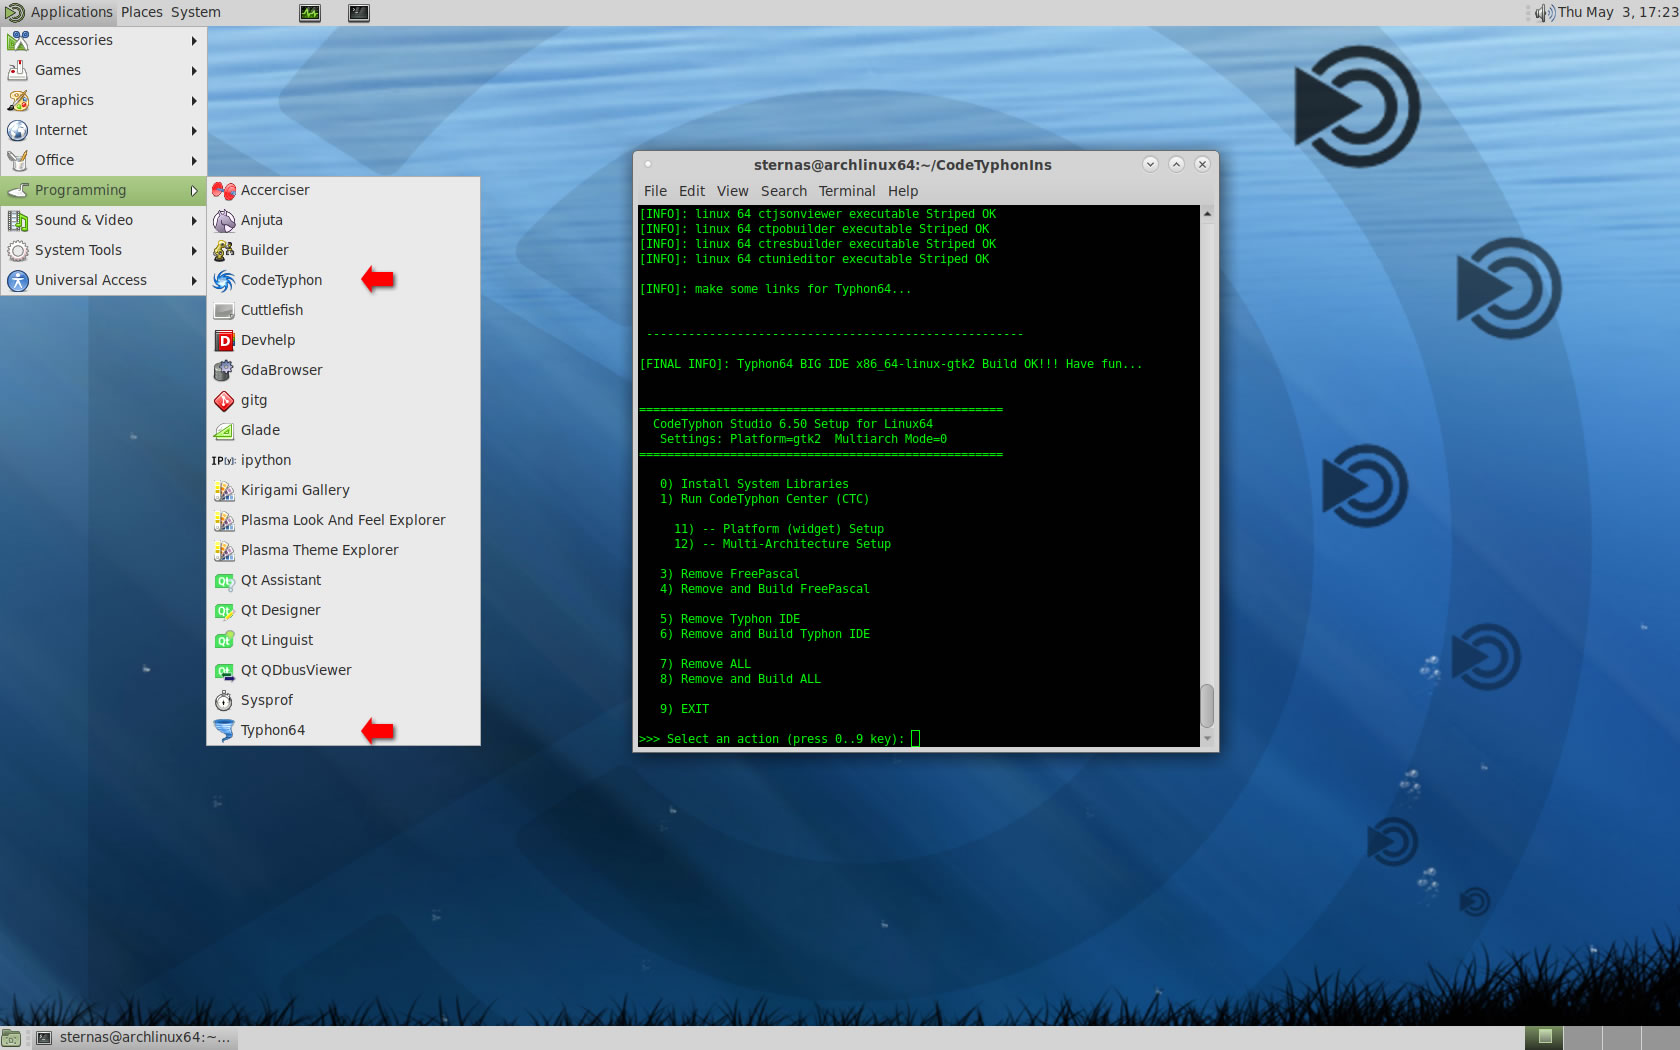
Task: Launch Qt Linguist
Action: (343, 640)
